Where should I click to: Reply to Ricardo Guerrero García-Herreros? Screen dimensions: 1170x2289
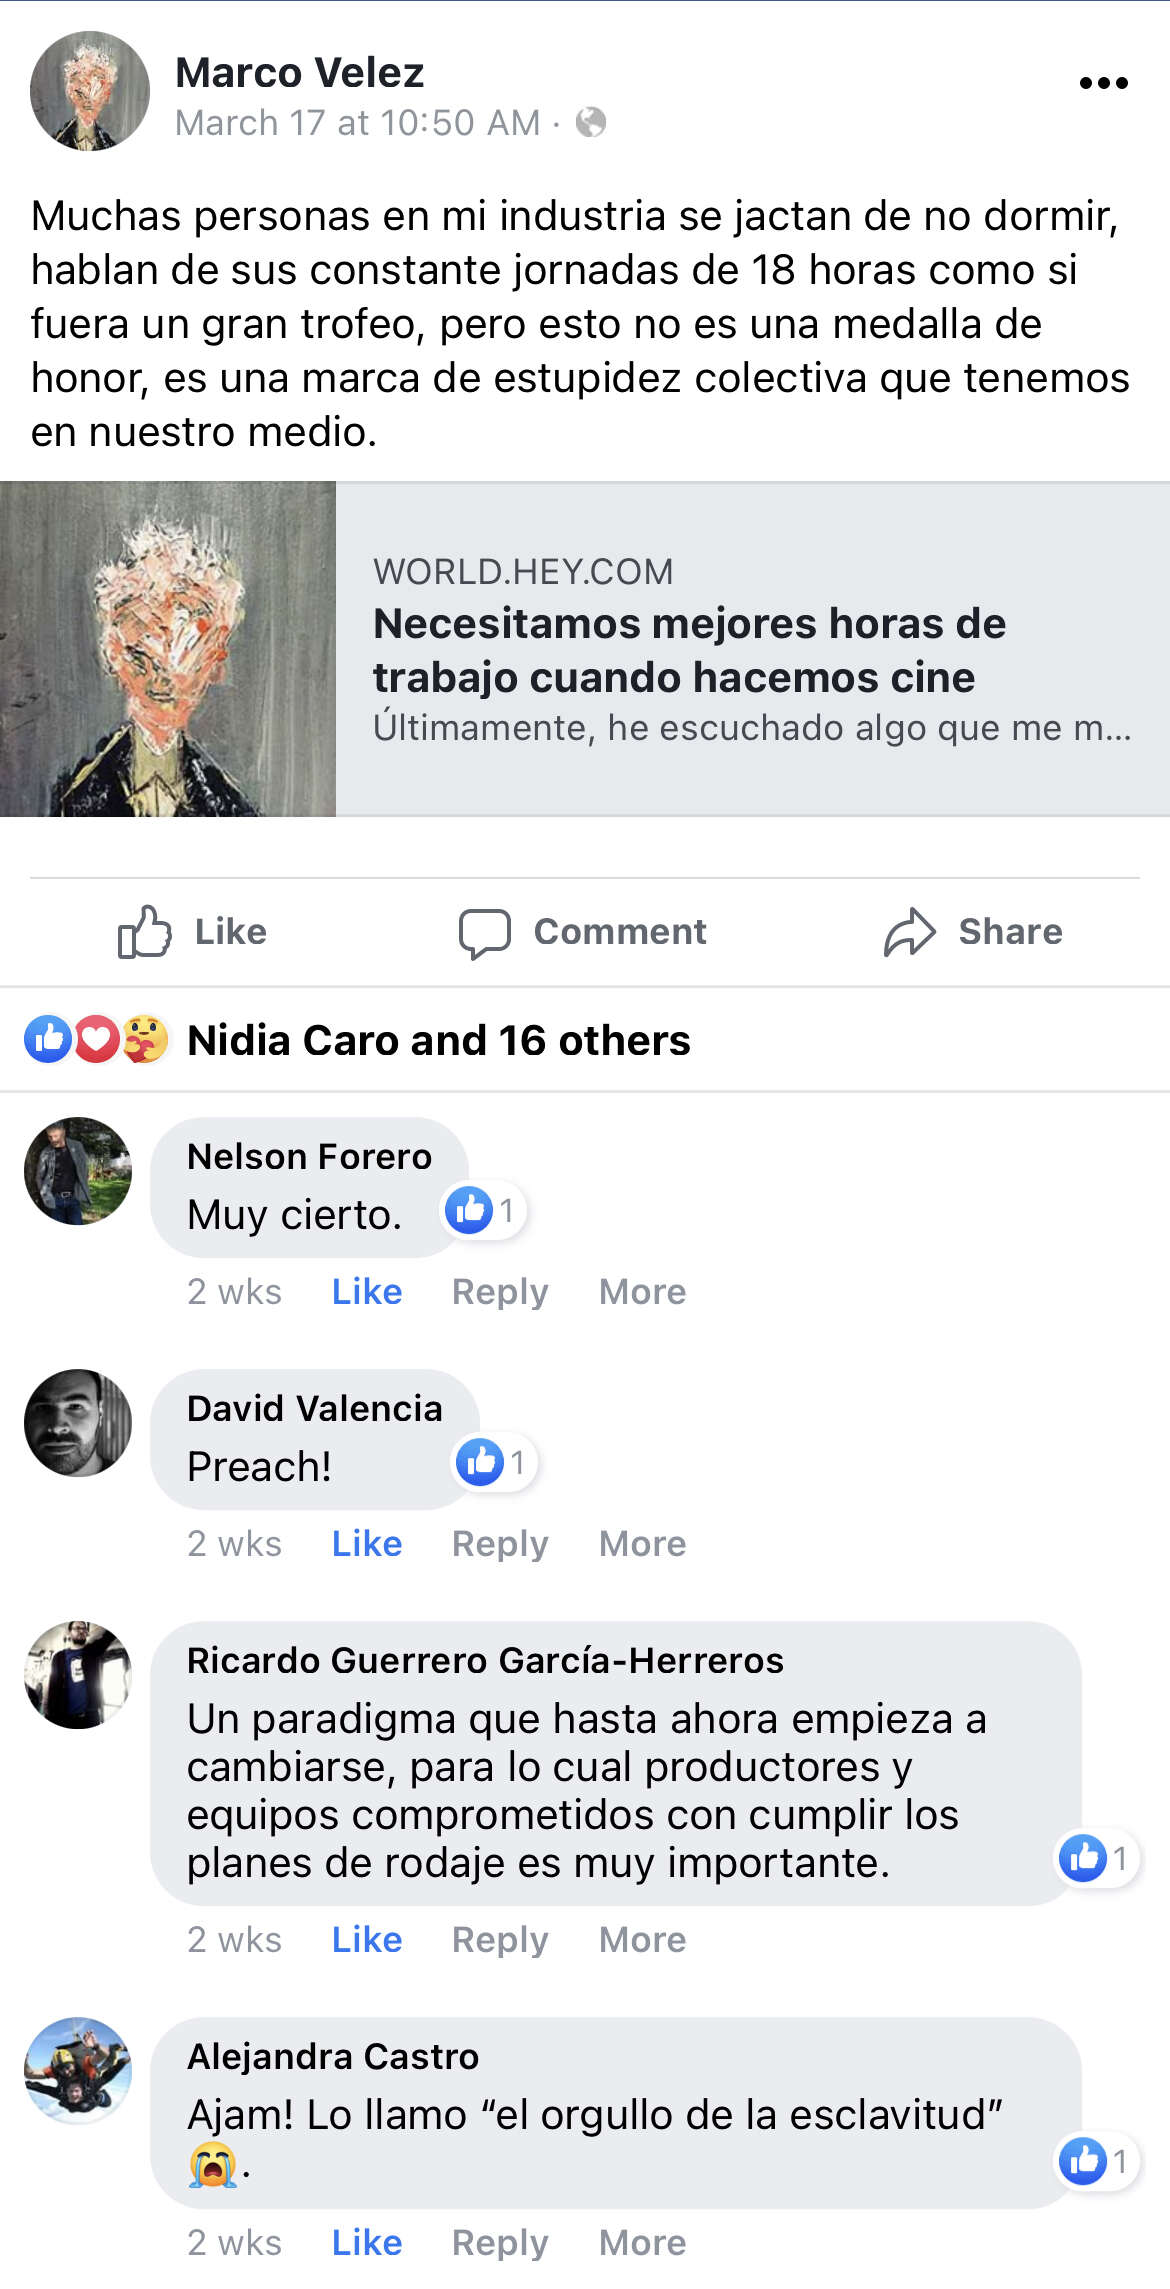pyautogui.click(x=500, y=1940)
